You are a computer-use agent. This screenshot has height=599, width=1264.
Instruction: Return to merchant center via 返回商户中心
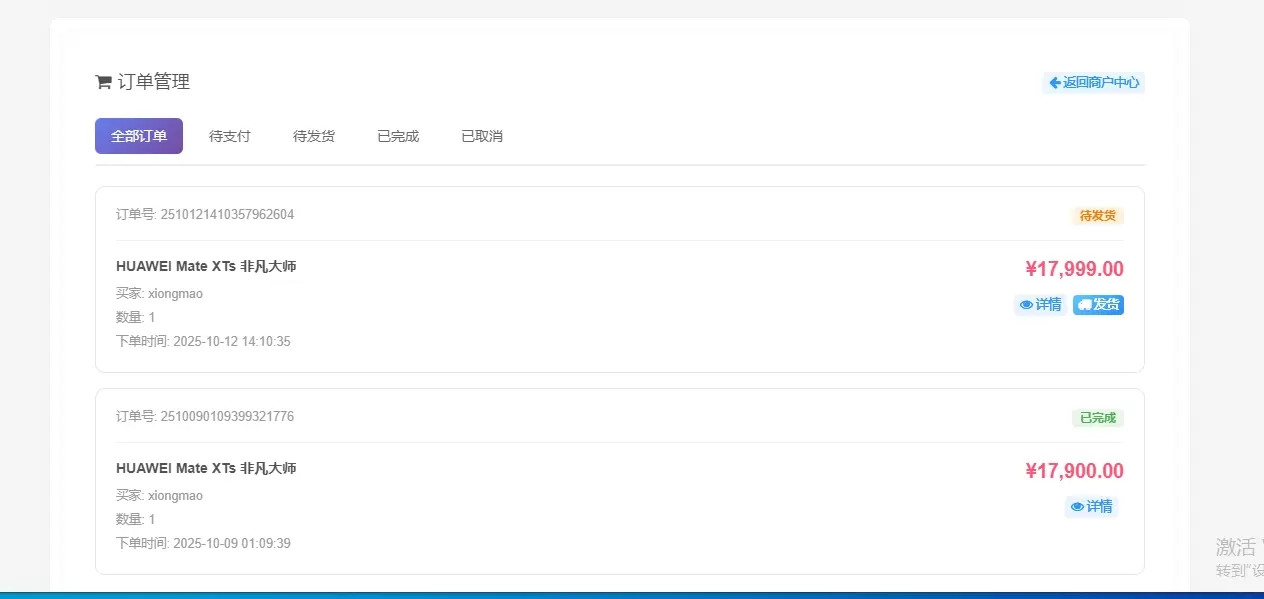[1093, 82]
